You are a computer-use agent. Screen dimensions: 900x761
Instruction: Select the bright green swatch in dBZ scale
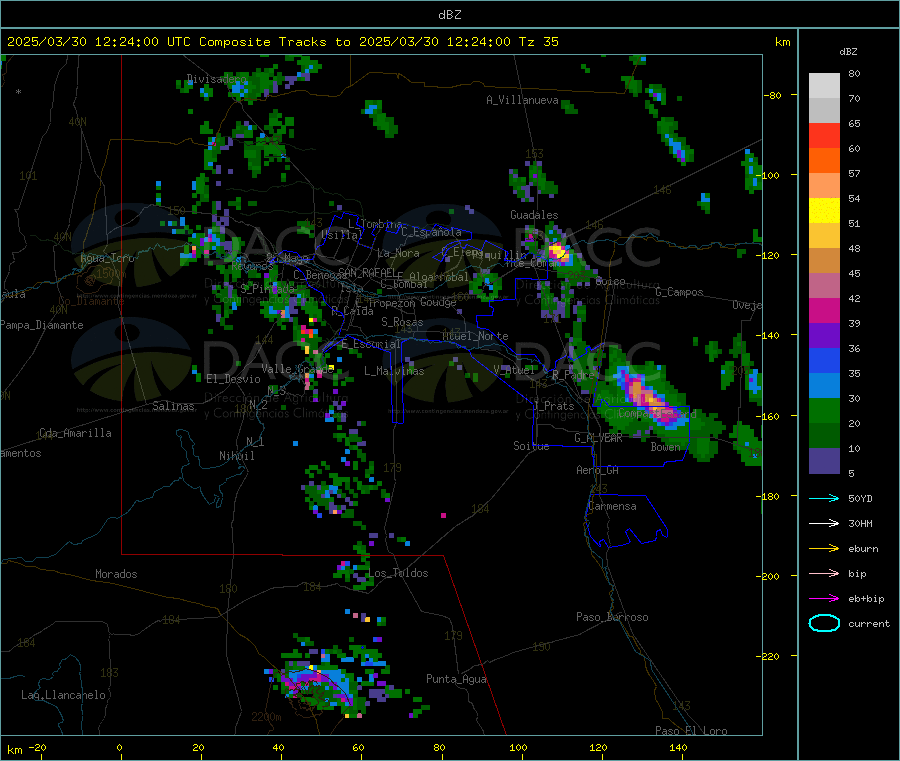click(x=824, y=410)
